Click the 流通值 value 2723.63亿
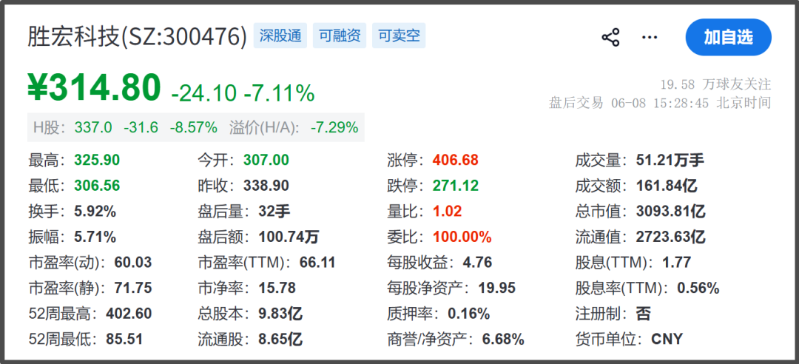 coord(671,237)
